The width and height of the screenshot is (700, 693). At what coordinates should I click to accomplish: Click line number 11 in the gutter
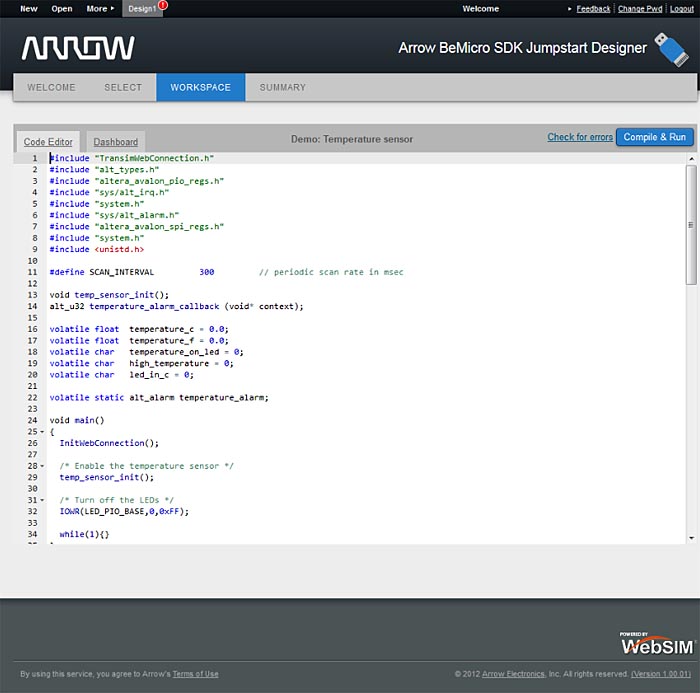click(33, 272)
